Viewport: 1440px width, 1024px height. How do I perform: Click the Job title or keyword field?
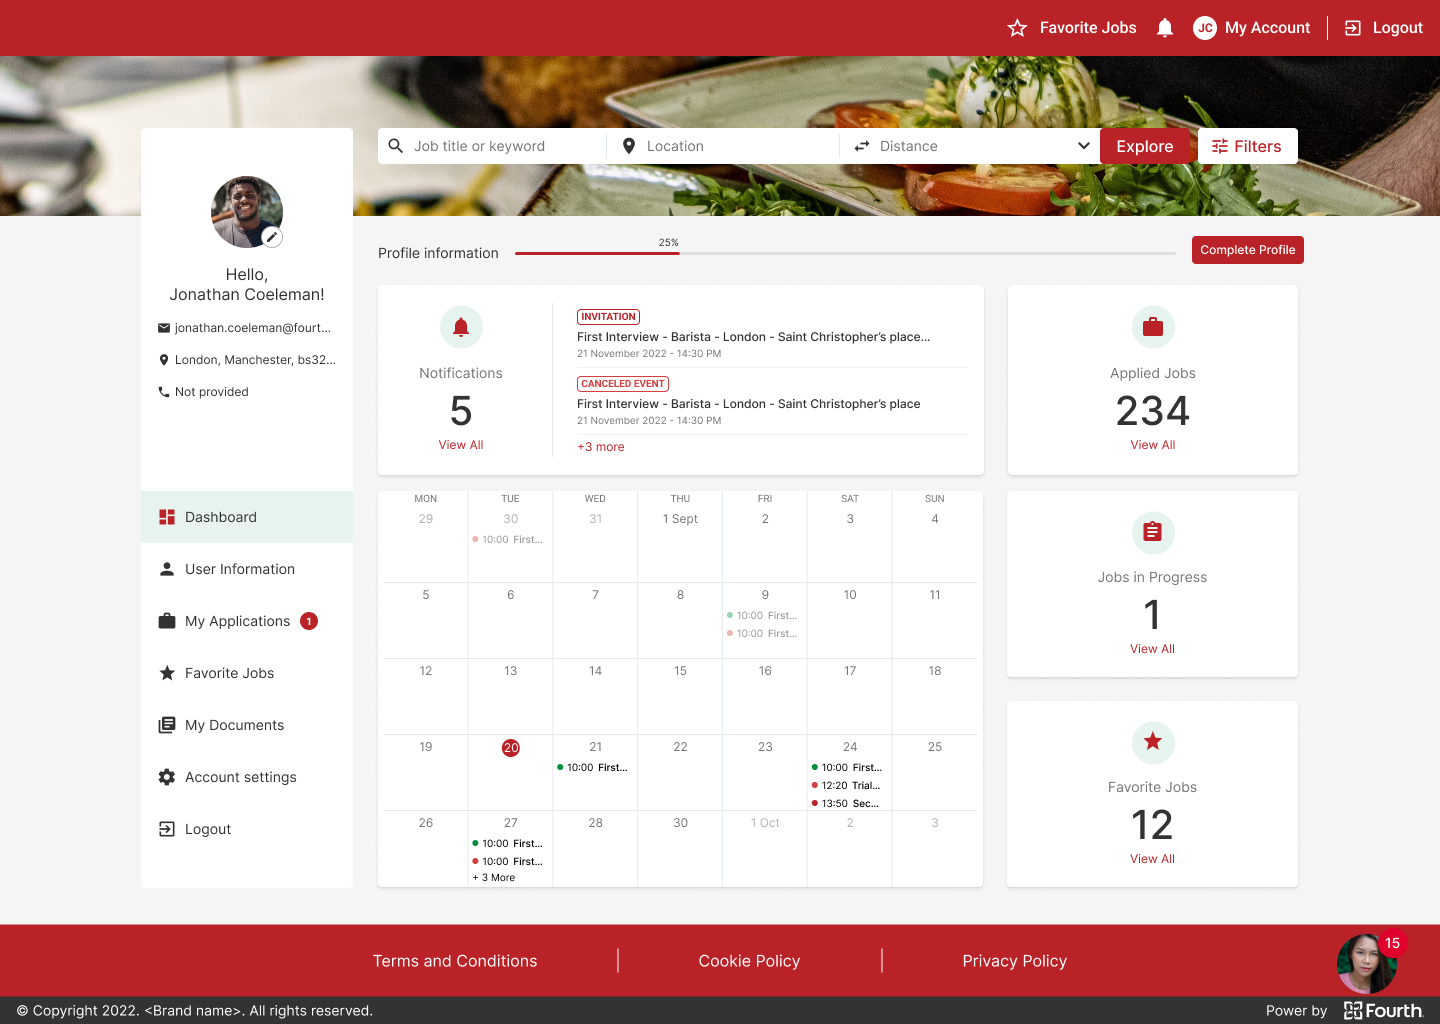tap(505, 146)
